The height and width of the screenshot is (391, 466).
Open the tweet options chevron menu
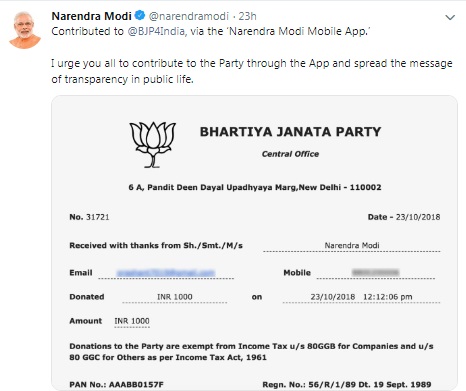pos(450,17)
